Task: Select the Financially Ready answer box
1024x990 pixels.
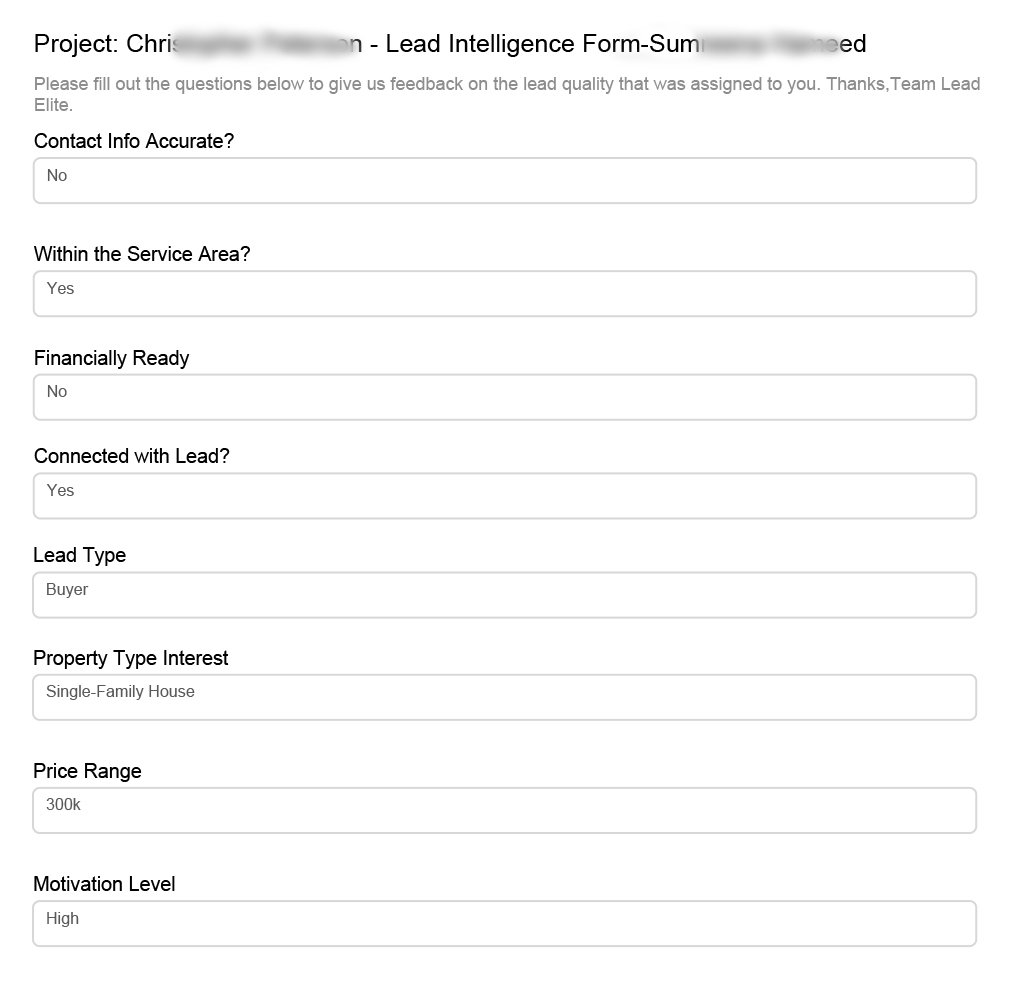Action: pos(504,397)
